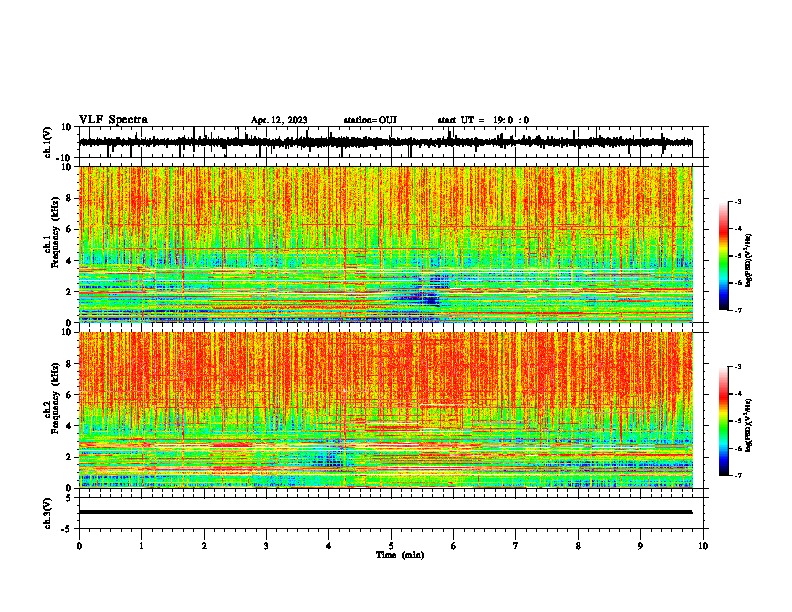Click the "2" kHz tick on ch.1 spectrogram
792x612 pixels.
pyautogui.click(x=69, y=292)
